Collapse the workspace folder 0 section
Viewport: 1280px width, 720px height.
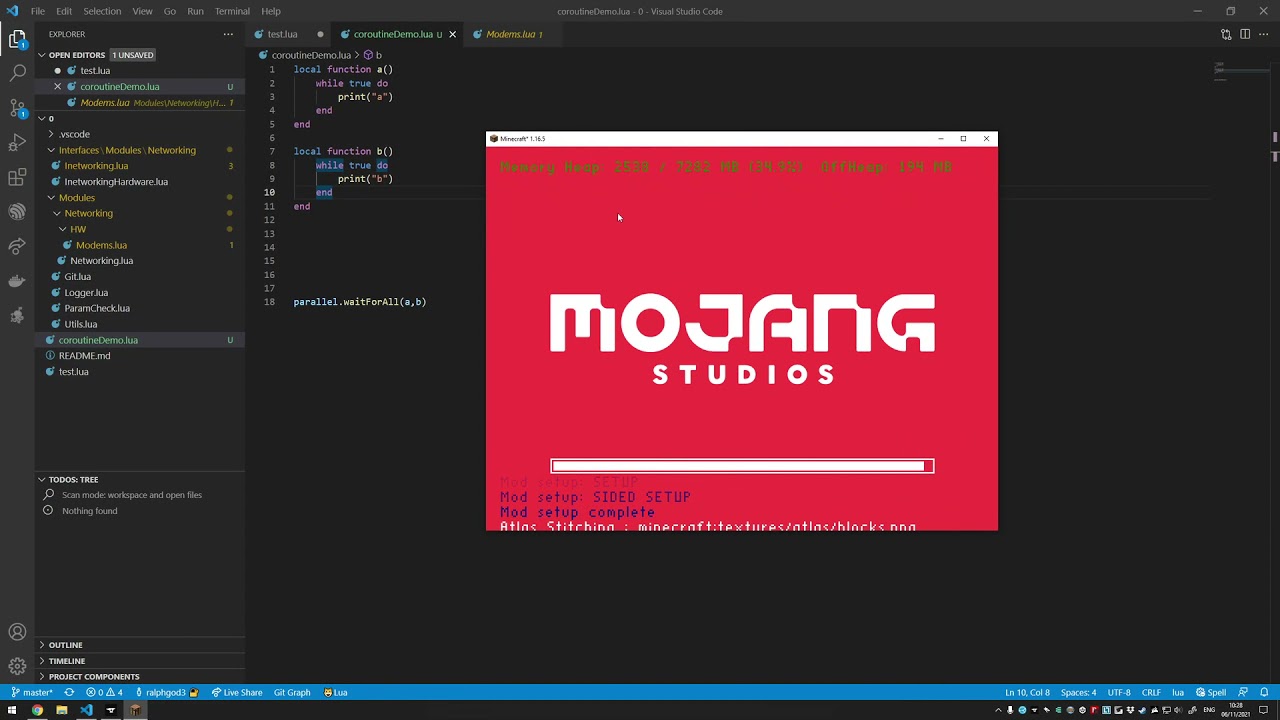click(x=139, y=118)
